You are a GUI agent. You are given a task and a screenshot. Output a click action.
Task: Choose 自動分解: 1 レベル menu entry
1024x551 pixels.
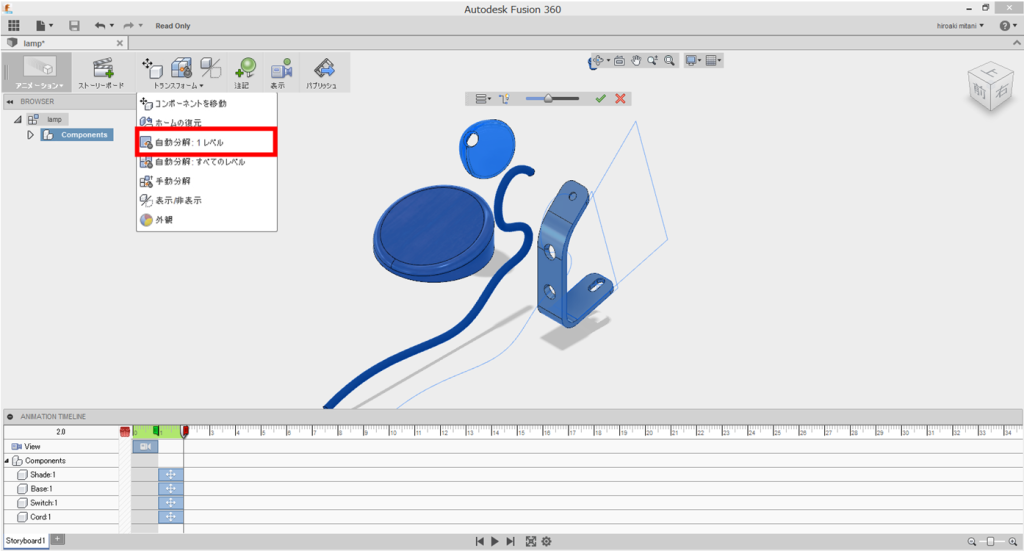click(x=206, y=142)
